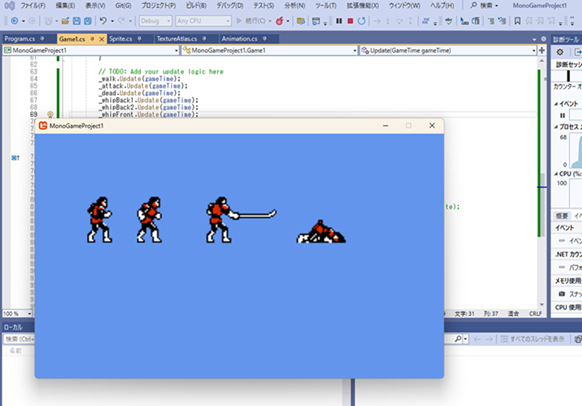Click the scroll up arrow of editor
Image resolution: width=582 pixels, height=406 pixels.
pyautogui.click(x=542, y=61)
